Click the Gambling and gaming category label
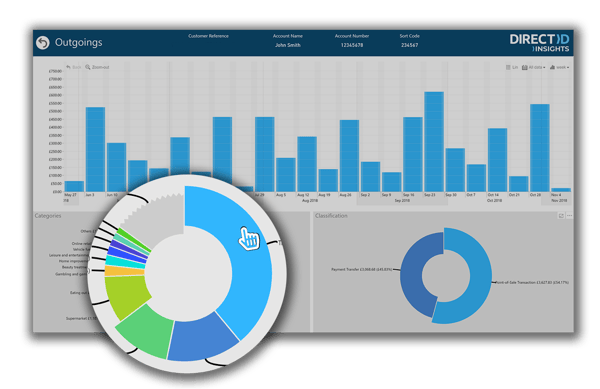The height and width of the screenshot is (389, 600). [x=72, y=274]
